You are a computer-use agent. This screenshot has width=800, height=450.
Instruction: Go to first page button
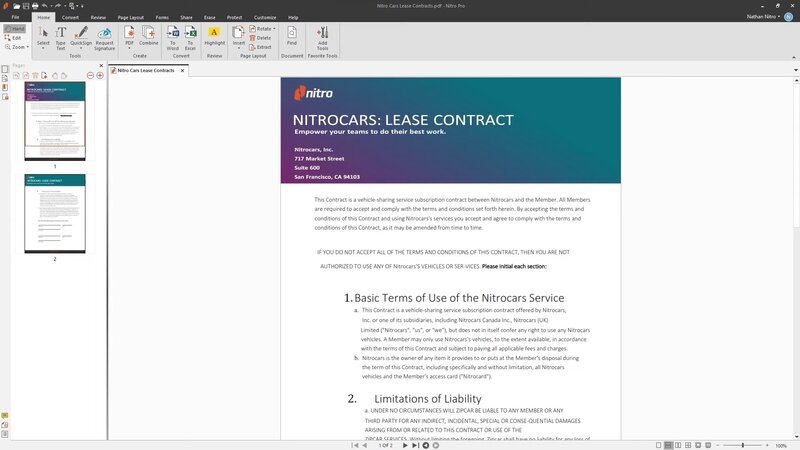click(x=355, y=445)
